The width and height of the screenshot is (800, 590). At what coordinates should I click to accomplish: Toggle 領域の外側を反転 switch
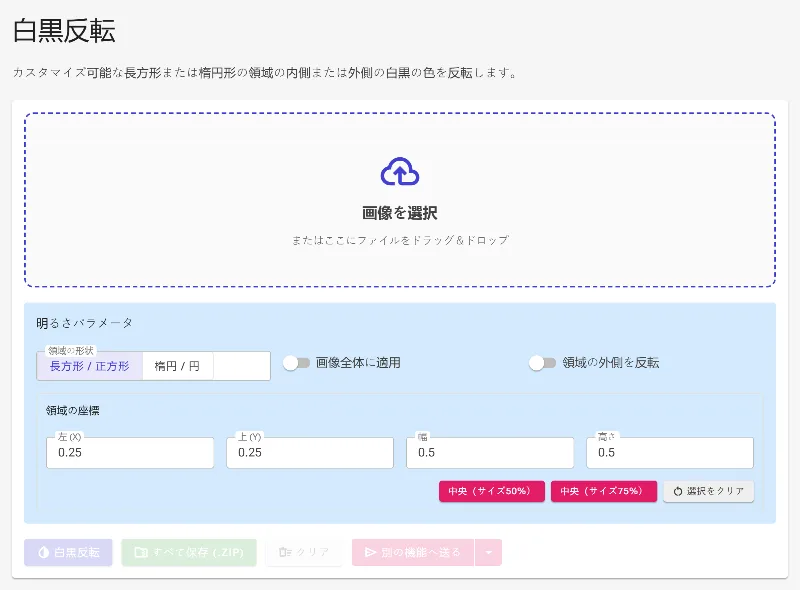[x=542, y=363]
